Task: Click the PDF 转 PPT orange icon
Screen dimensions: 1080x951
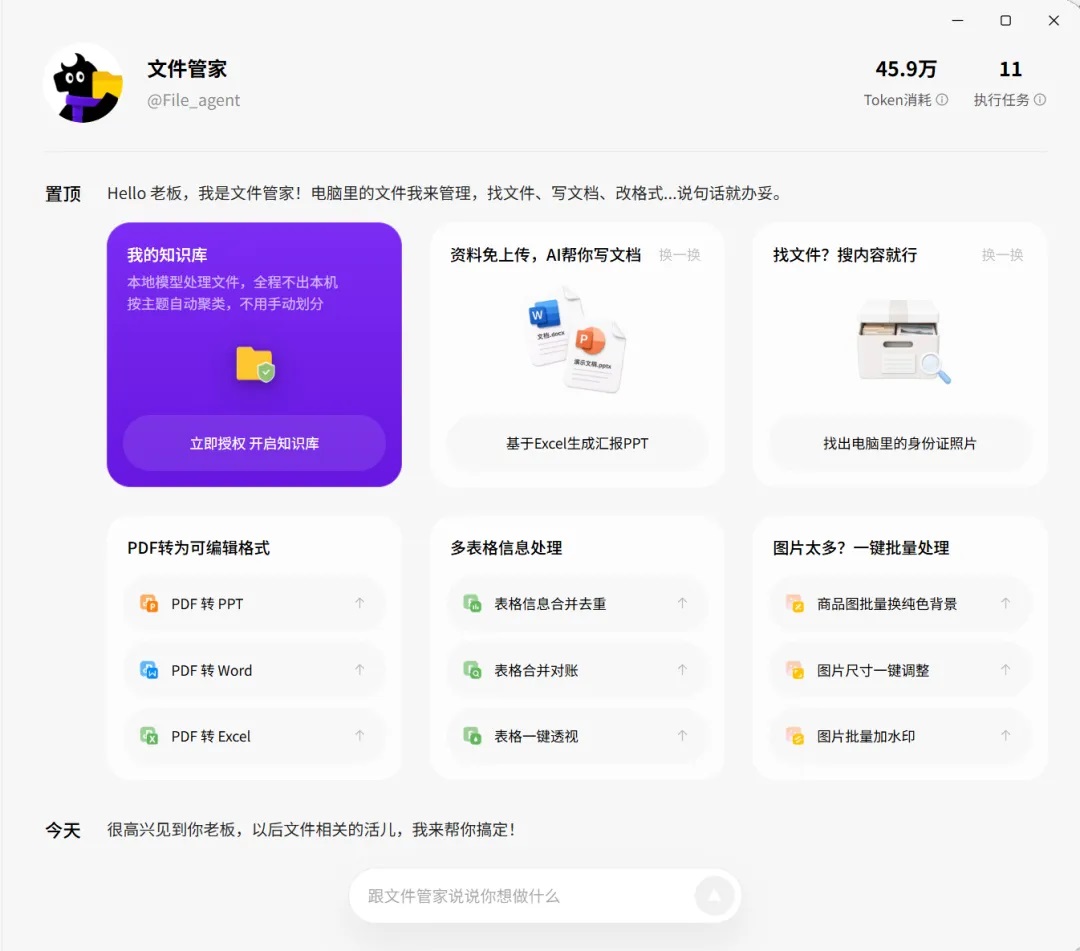Action: 149,603
